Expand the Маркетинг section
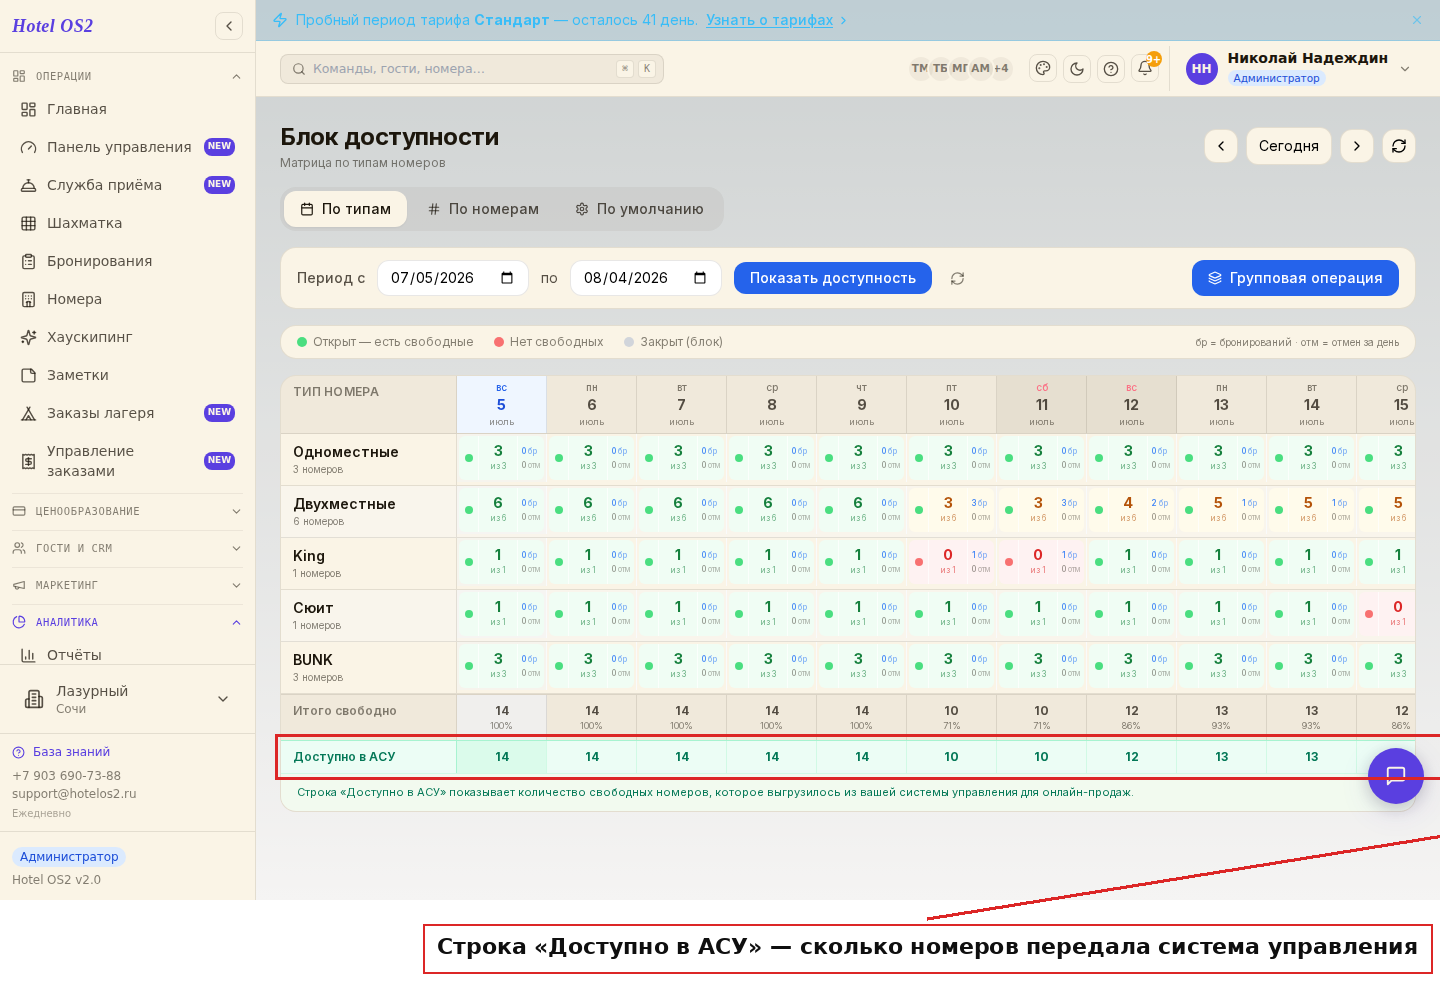 [128, 585]
